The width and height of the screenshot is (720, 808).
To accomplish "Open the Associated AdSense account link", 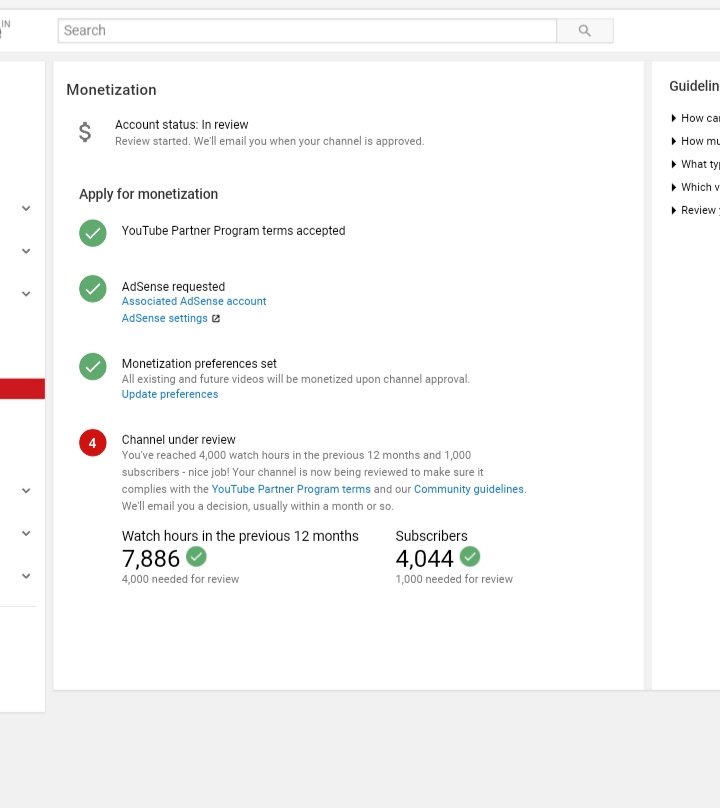I will 194,301.
